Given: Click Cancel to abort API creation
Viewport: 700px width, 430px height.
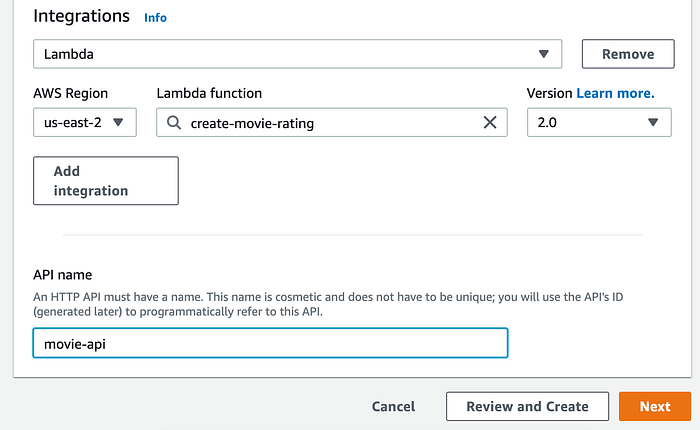Looking at the screenshot, I should coord(393,406).
